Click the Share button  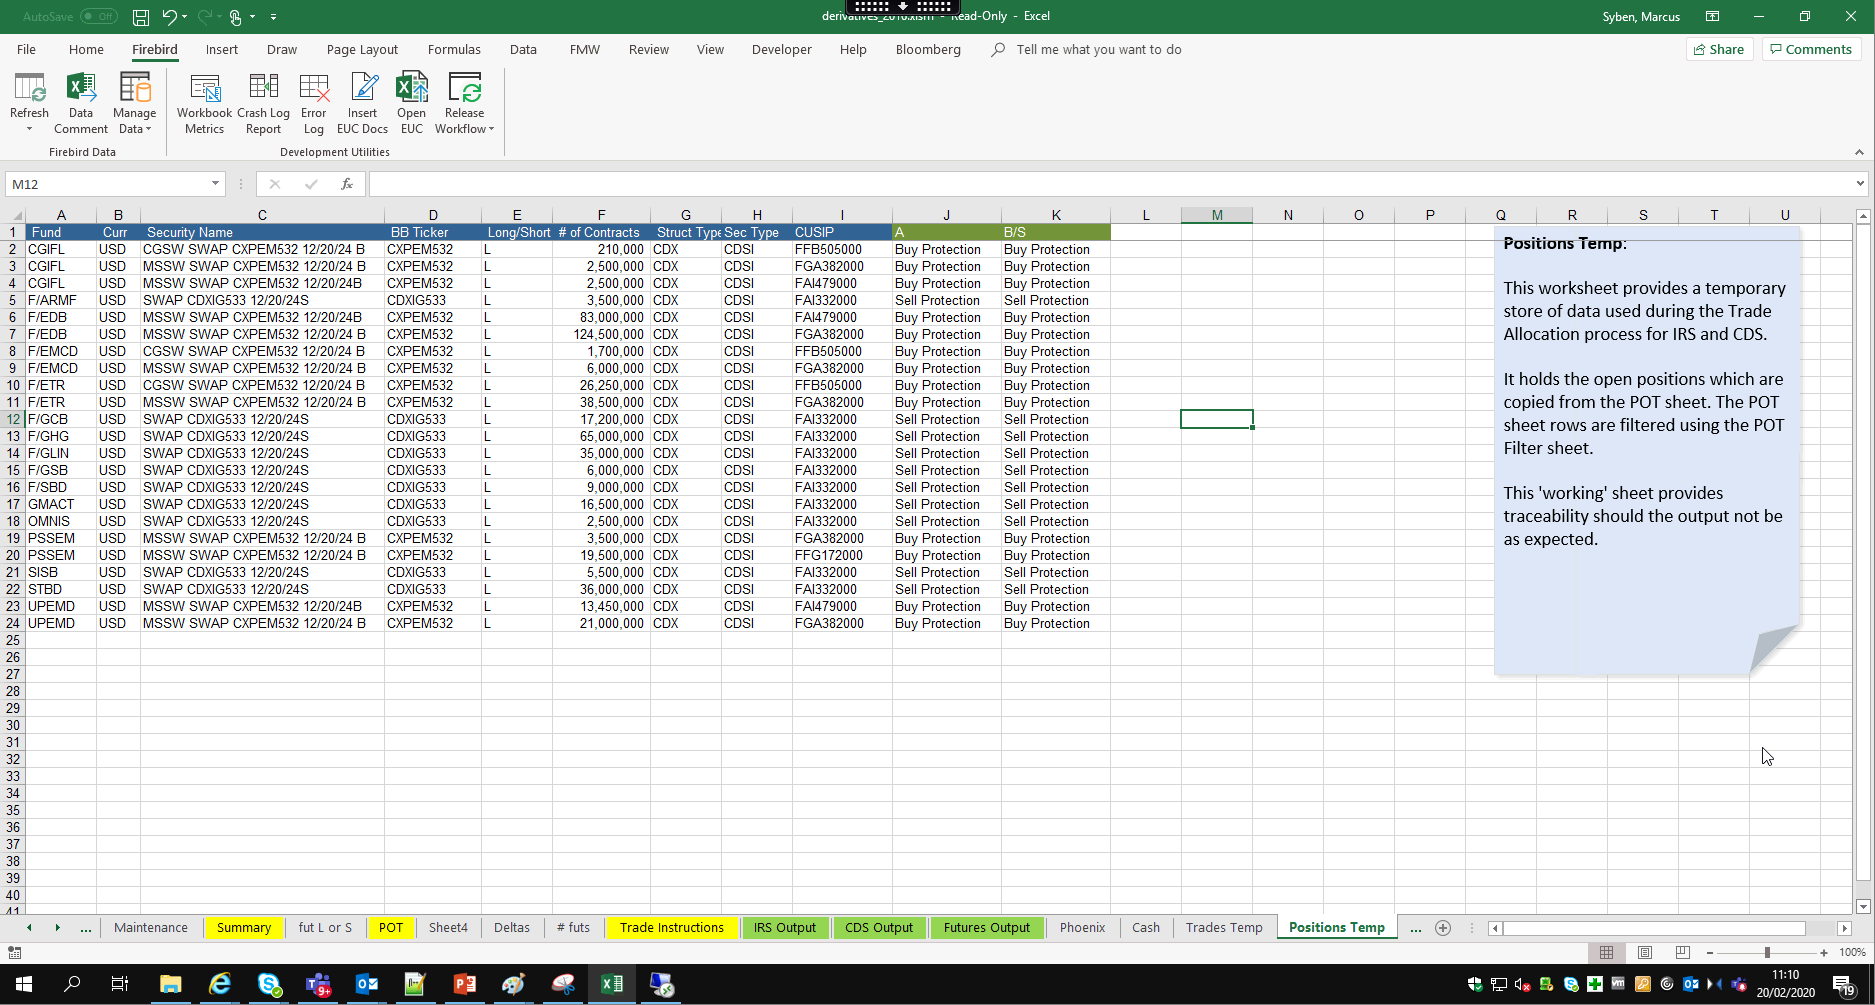[x=1719, y=50]
